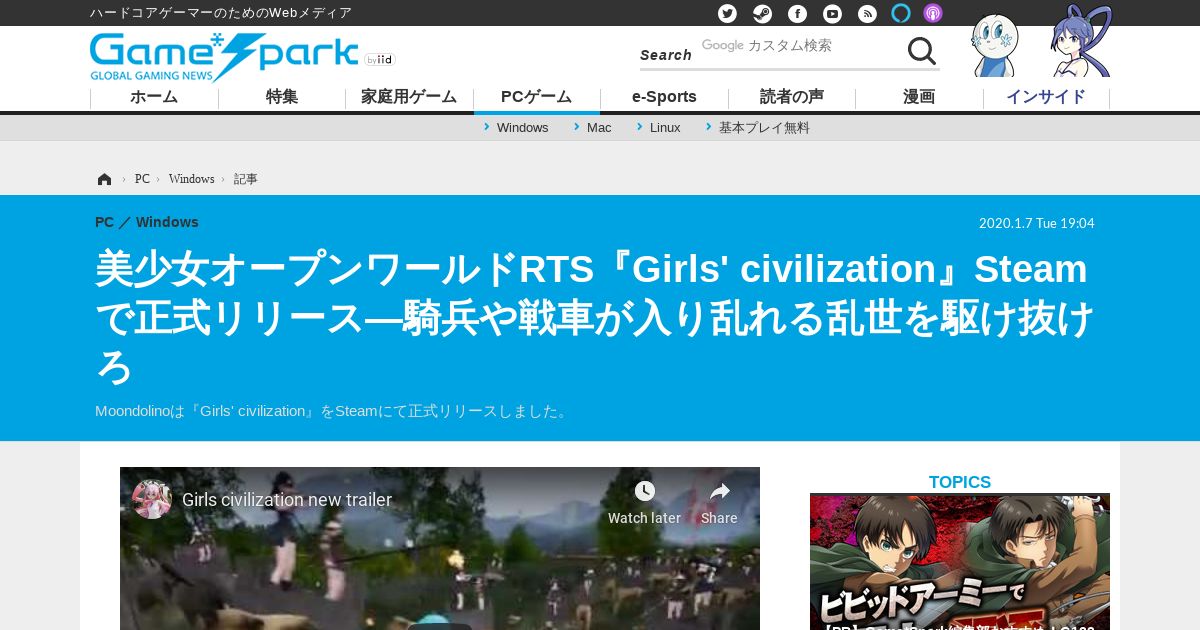Screen dimensions: 1200x630
Task: Open the Steam icon link
Action: click(762, 13)
